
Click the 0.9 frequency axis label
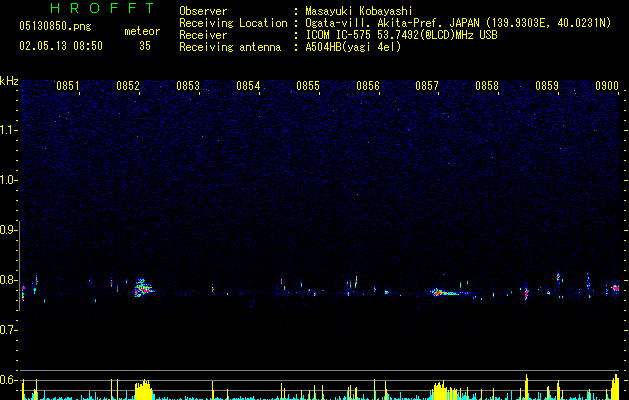tap(7, 230)
